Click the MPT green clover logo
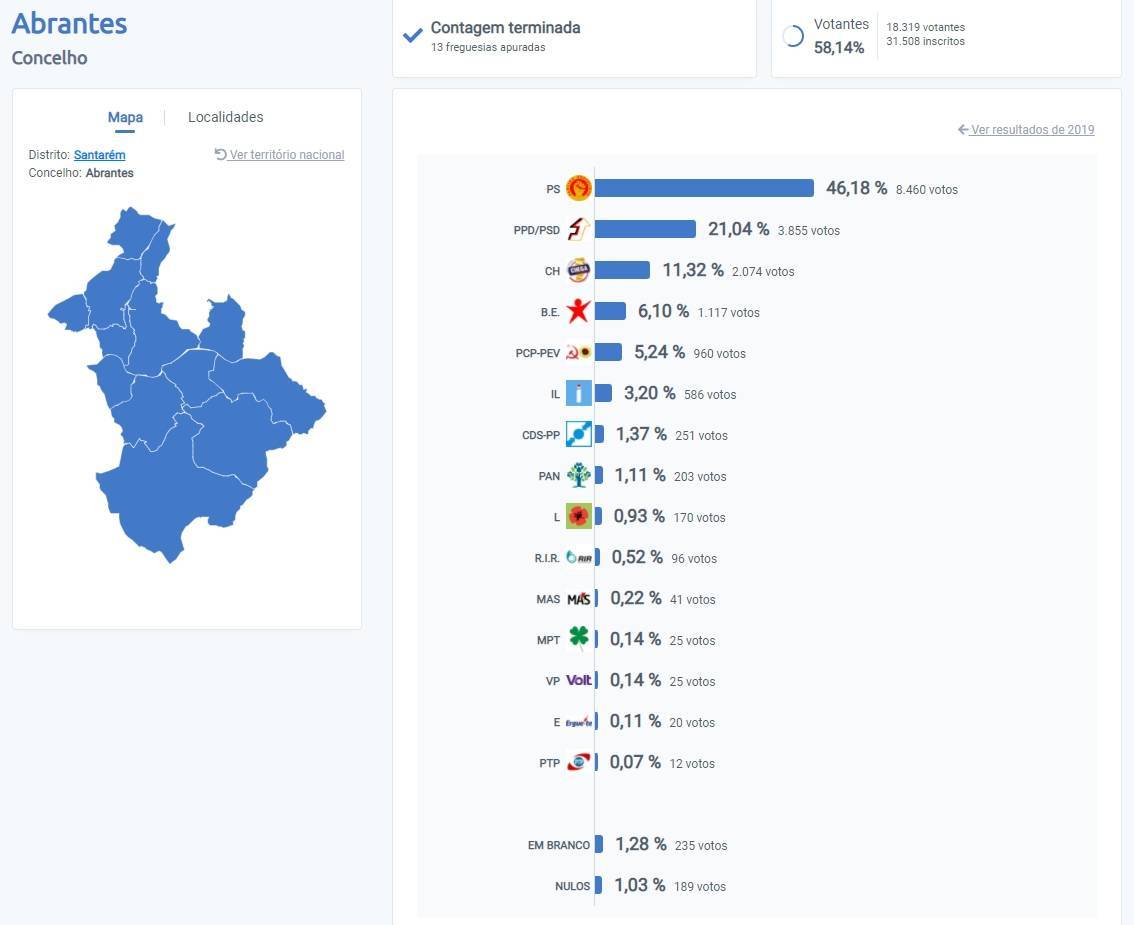Image resolution: width=1134 pixels, height=925 pixels. tap(578, 639)
